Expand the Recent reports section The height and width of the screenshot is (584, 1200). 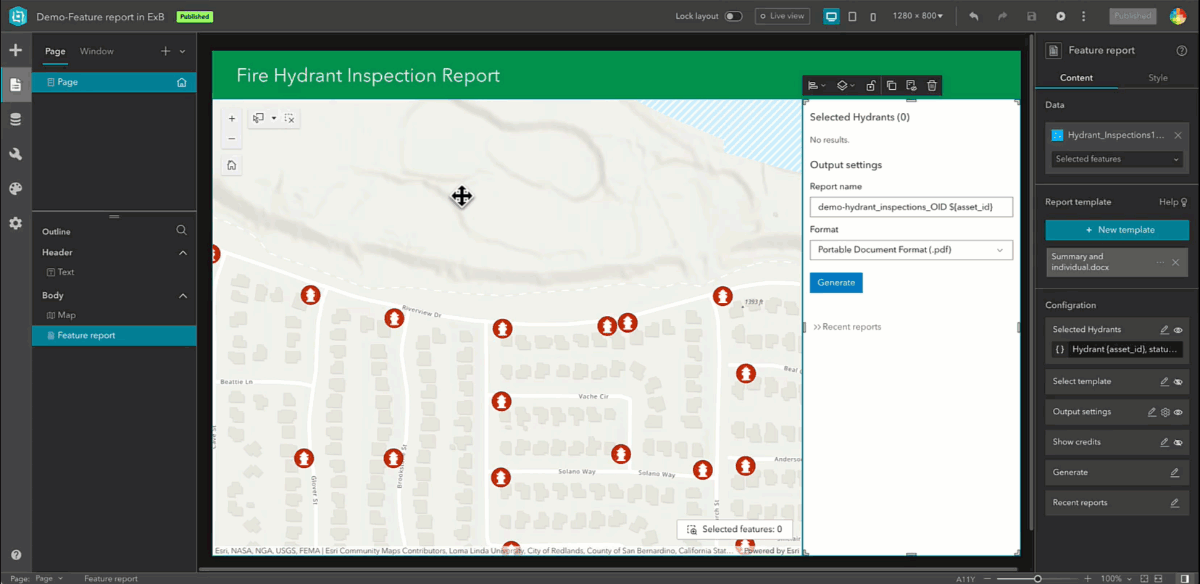(847, 327)
